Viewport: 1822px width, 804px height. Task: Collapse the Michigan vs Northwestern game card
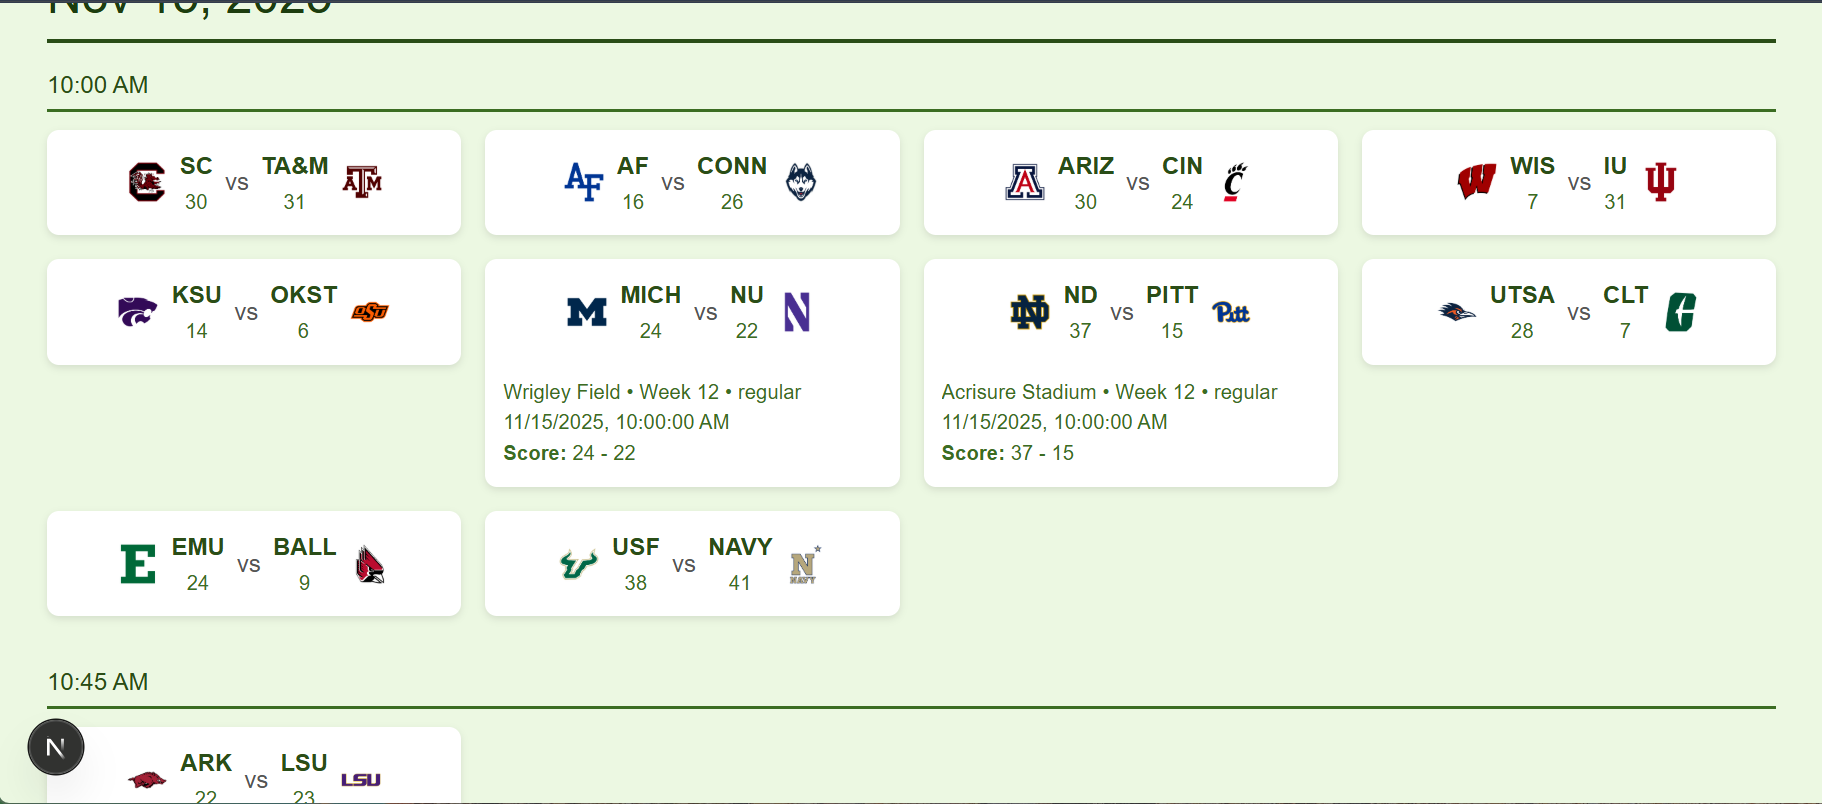(691, 311)
